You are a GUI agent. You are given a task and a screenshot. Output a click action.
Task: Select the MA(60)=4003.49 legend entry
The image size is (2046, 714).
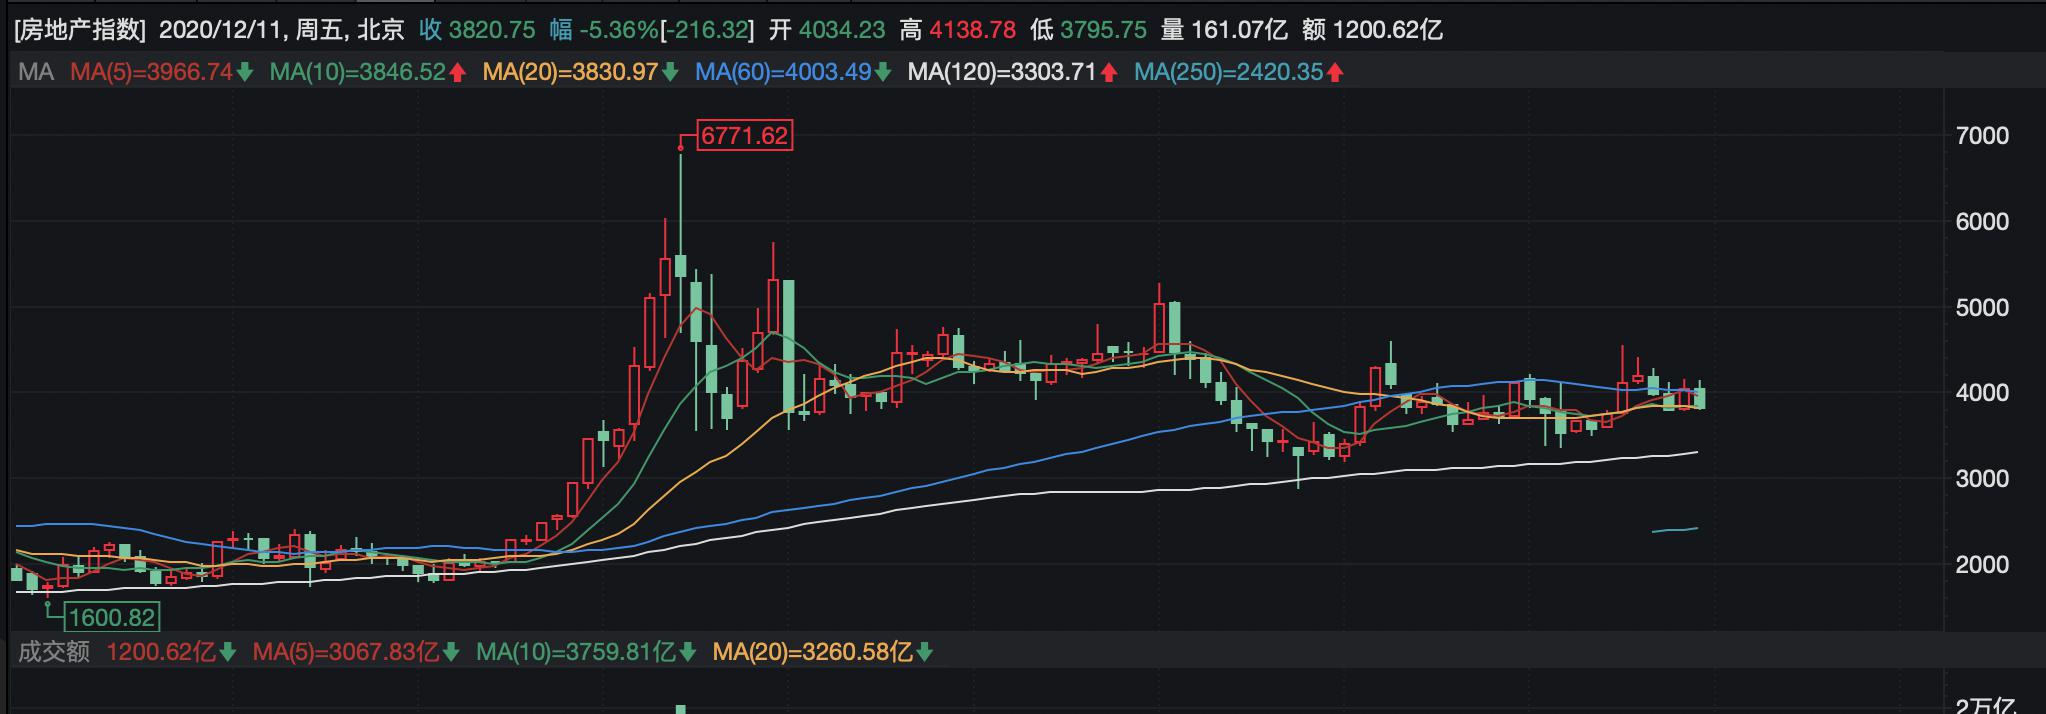click(783, 72)
